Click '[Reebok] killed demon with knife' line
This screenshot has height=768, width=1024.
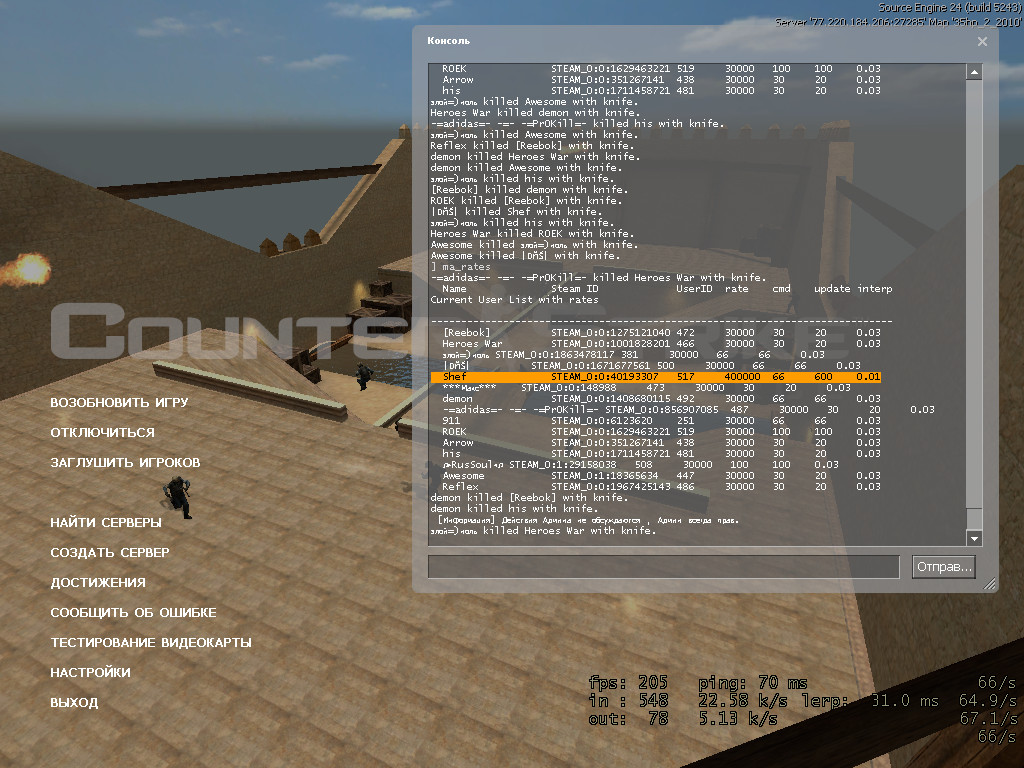(x=529, y=189)
